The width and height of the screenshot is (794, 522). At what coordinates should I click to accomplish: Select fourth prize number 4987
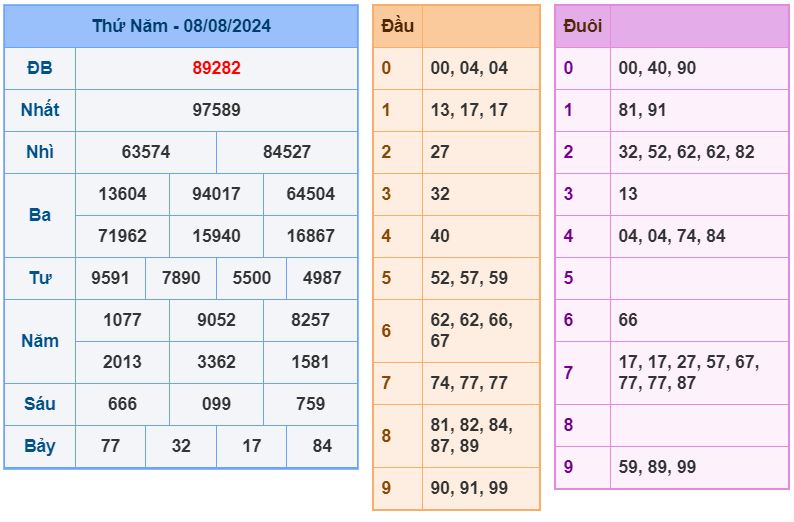click(322, 278)
